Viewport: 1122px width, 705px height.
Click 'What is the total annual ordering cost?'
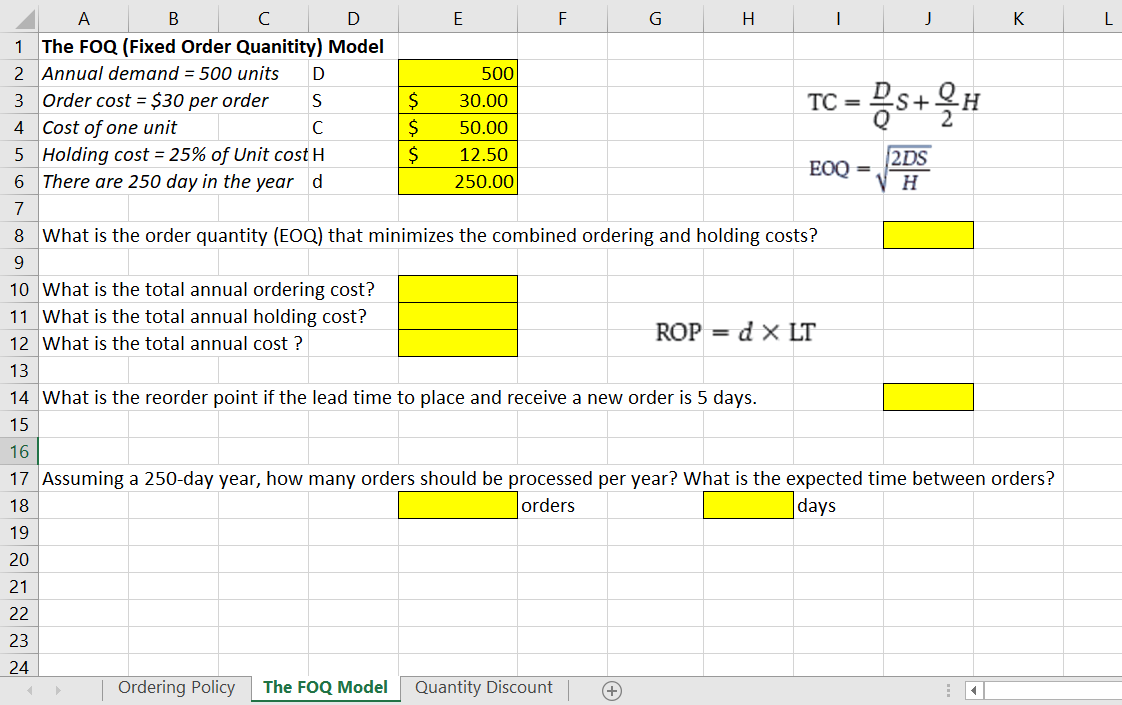tap(208, 289)
